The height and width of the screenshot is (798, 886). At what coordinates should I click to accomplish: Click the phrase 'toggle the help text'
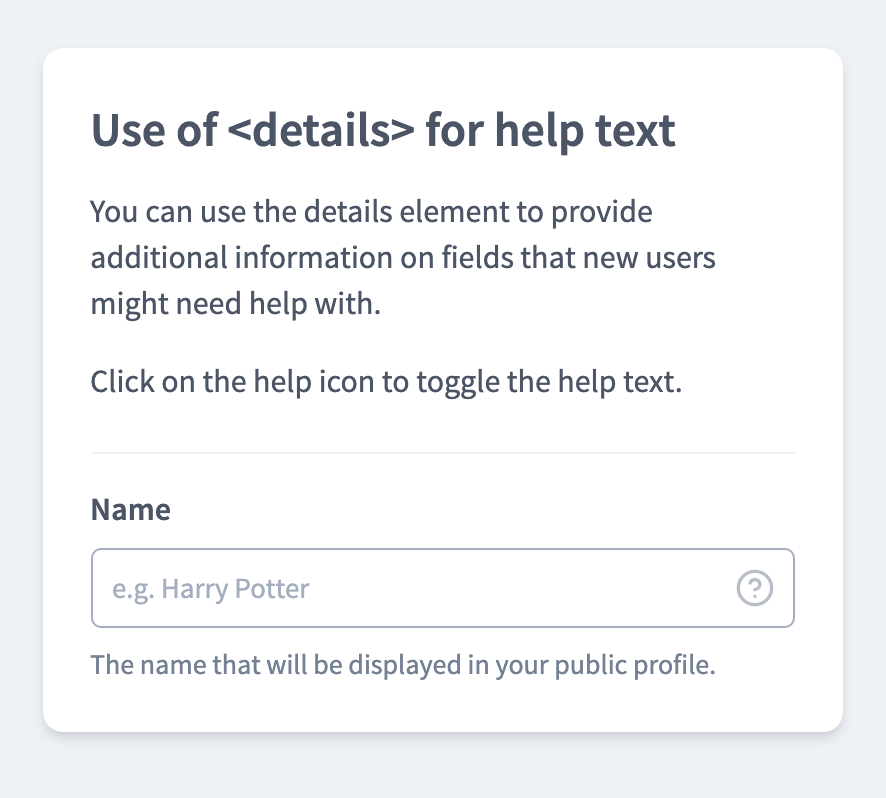pos(549,382)
